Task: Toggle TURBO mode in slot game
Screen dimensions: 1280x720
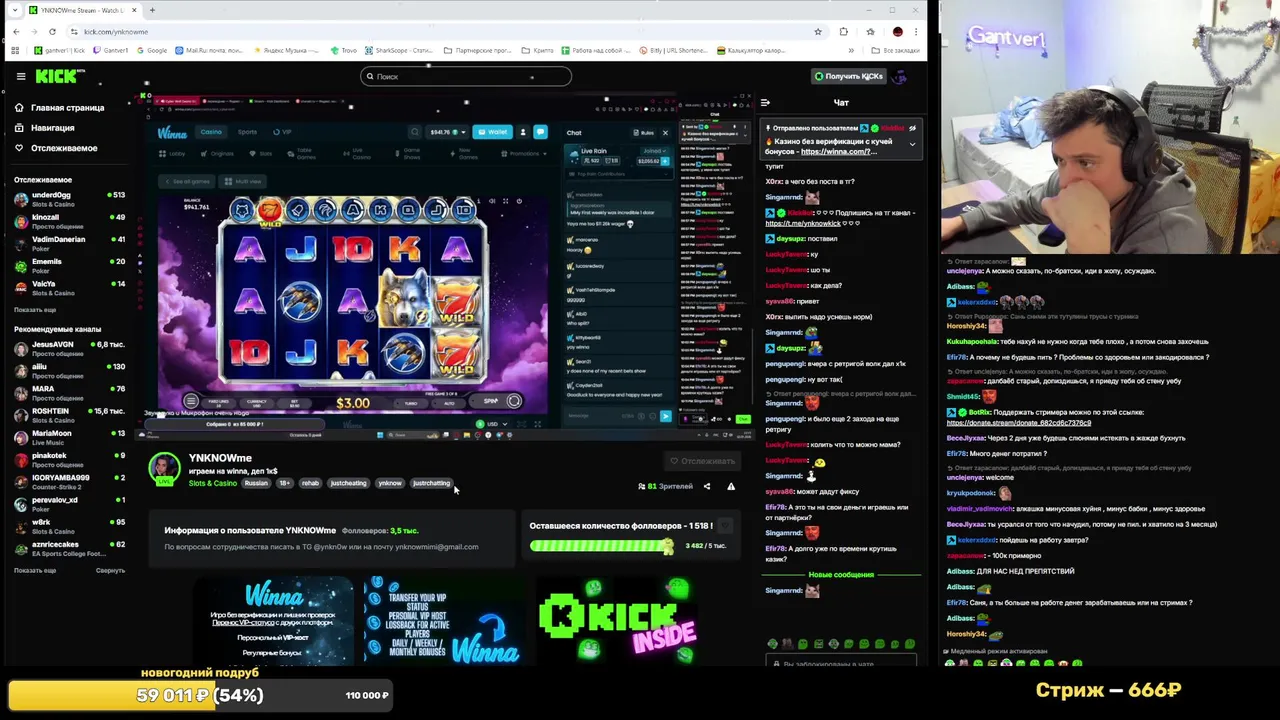Action: click(411, 403)
